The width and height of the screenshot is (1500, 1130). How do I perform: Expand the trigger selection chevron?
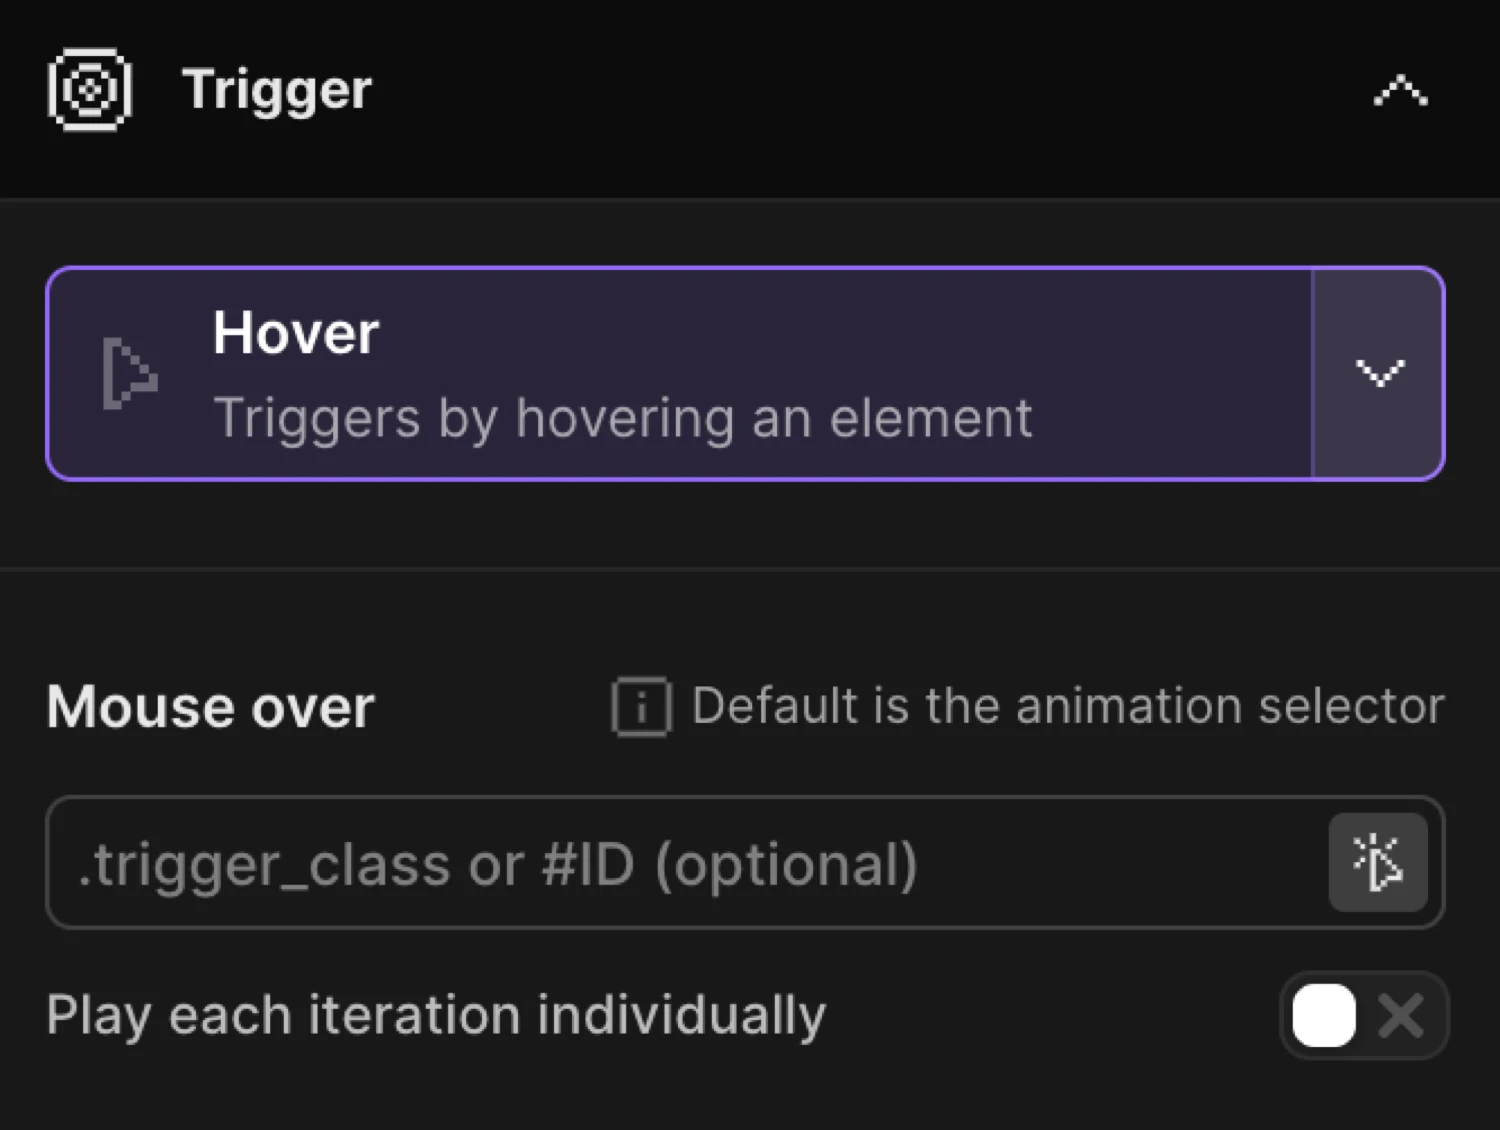[1380, 374]
